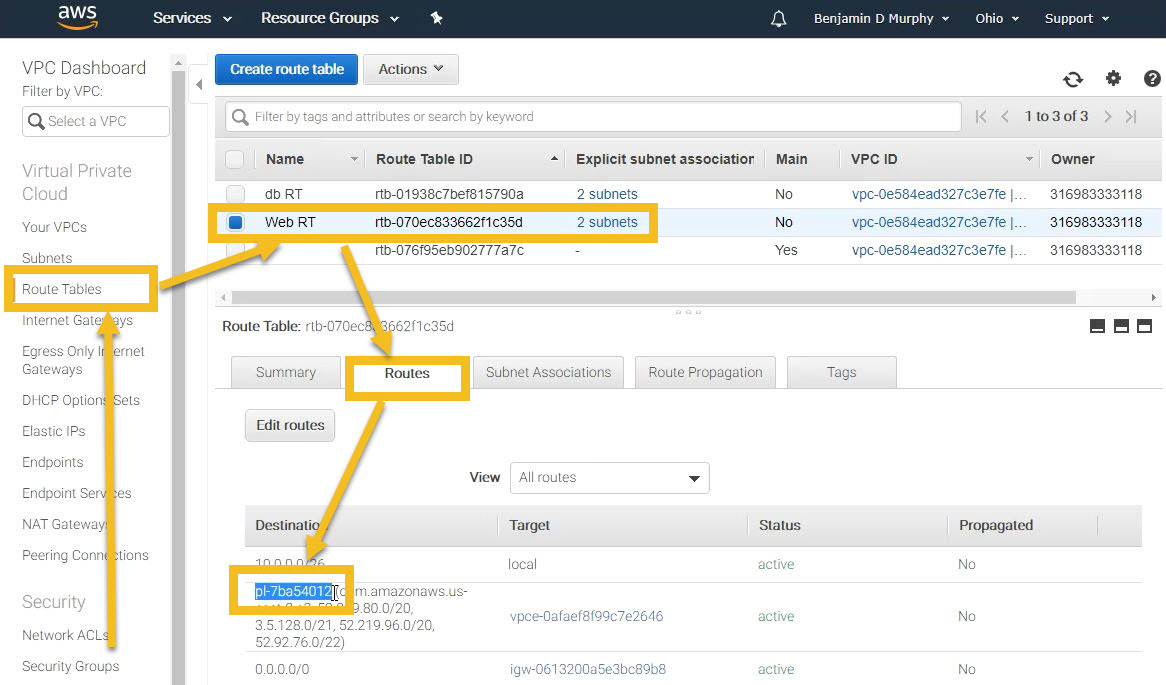Click Create route table button
Viewport: 1166px width, 685px height.
coord(286,69)
